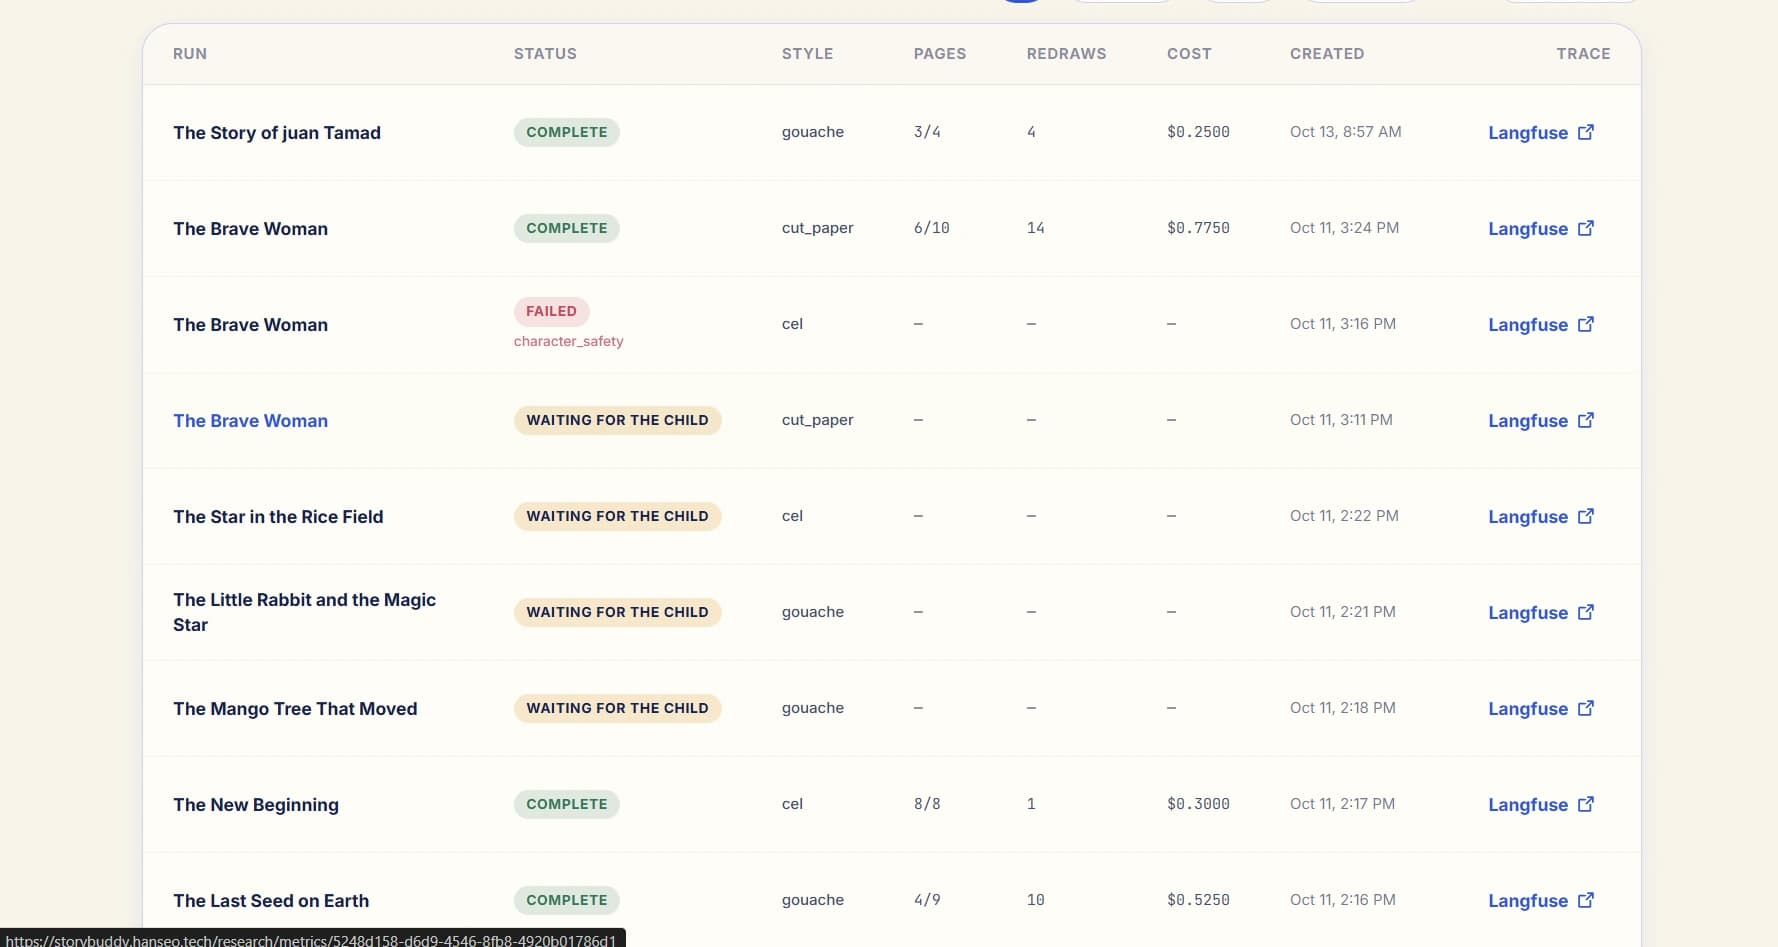Click external-link icon for the 3:24 PM Brave Woman run
Screen dimensions: 1778x947
(x=1585, y=228)
